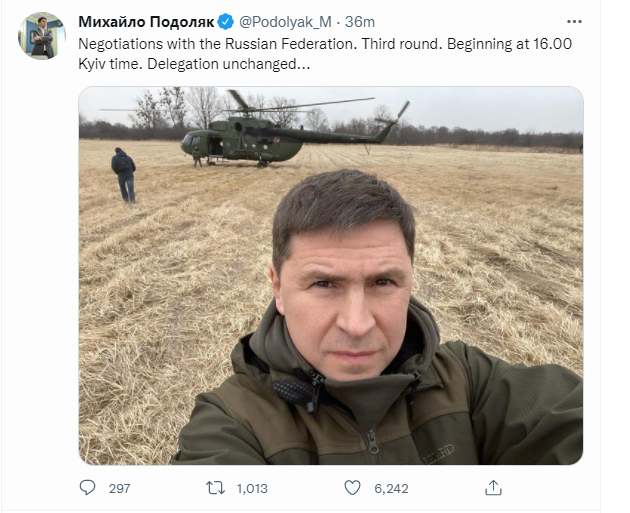View the 297 replies count
Viewport: 630px width, 513px height.
pos(120,488)
